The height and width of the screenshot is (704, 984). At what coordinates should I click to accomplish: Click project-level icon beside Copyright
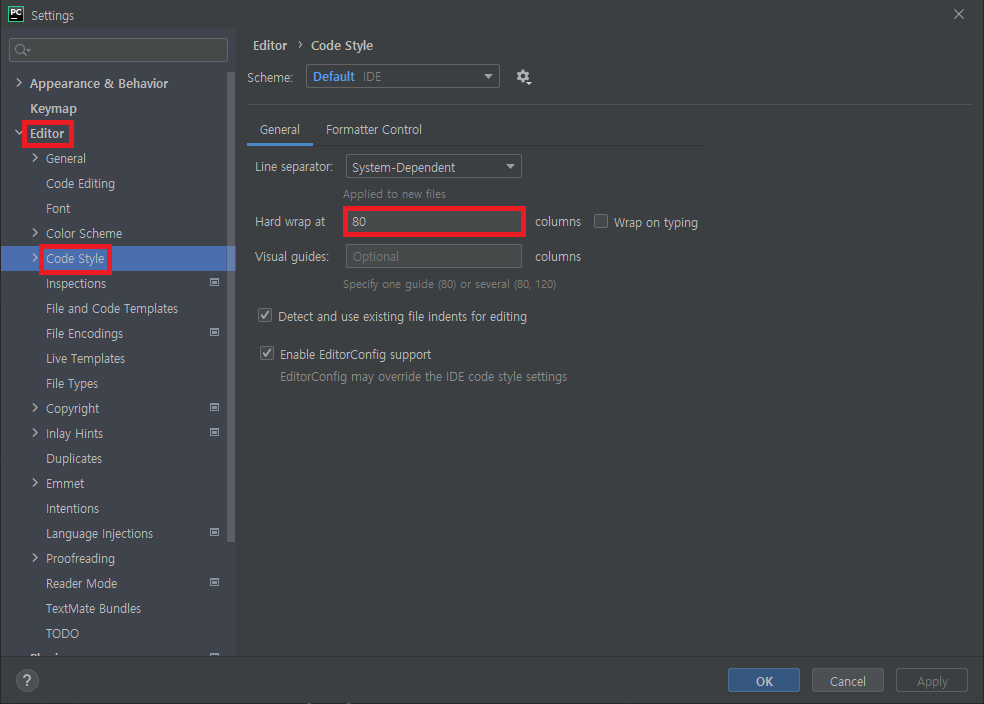tap(215, 408)
